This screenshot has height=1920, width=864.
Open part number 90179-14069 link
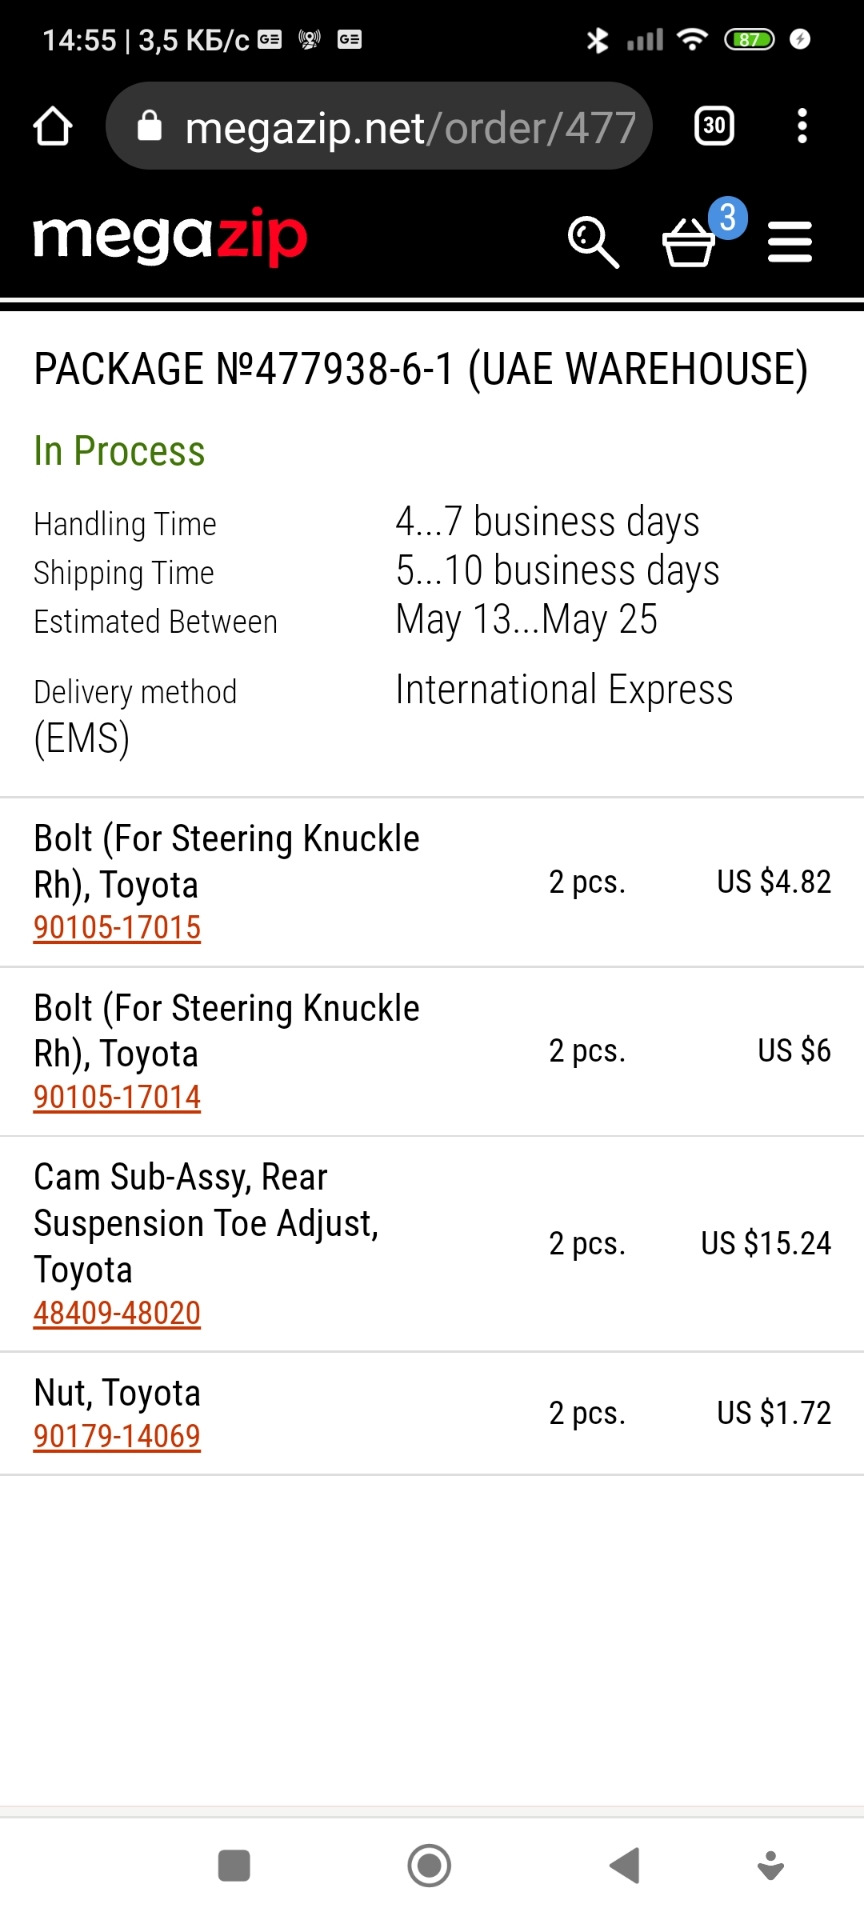pos(117,1436)
